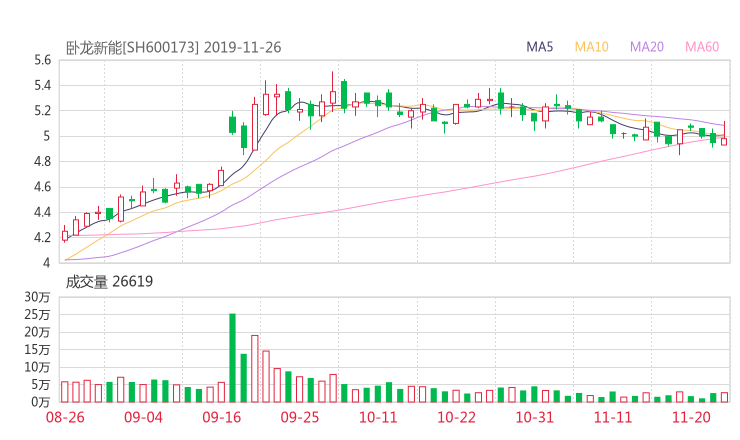Click the 10-31 date axis label
The image size is (740, 440).
[535, 417]
